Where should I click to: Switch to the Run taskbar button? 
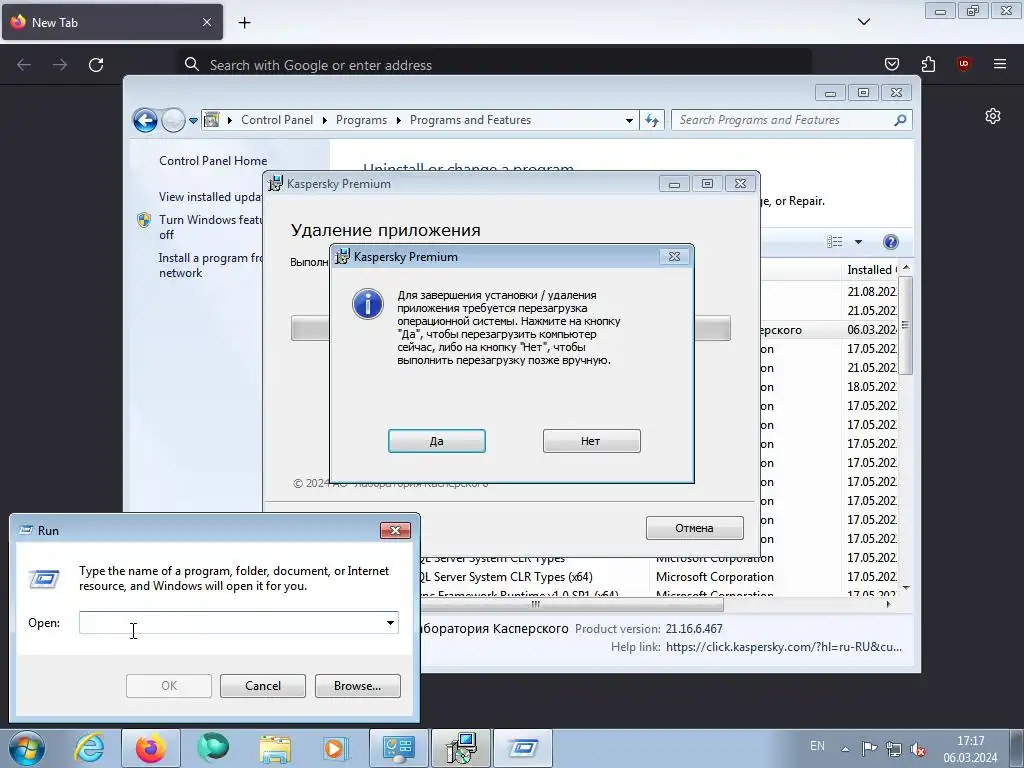(522, 748)
